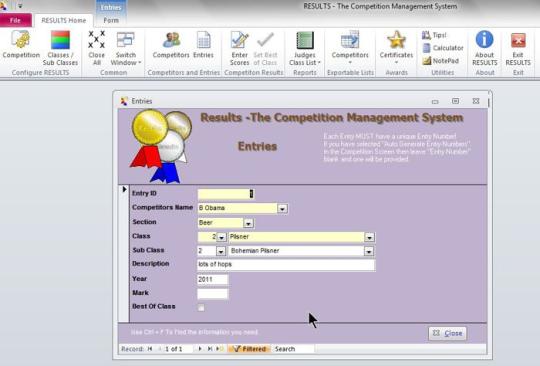Click the Enter Scores icon

point(239,48)
